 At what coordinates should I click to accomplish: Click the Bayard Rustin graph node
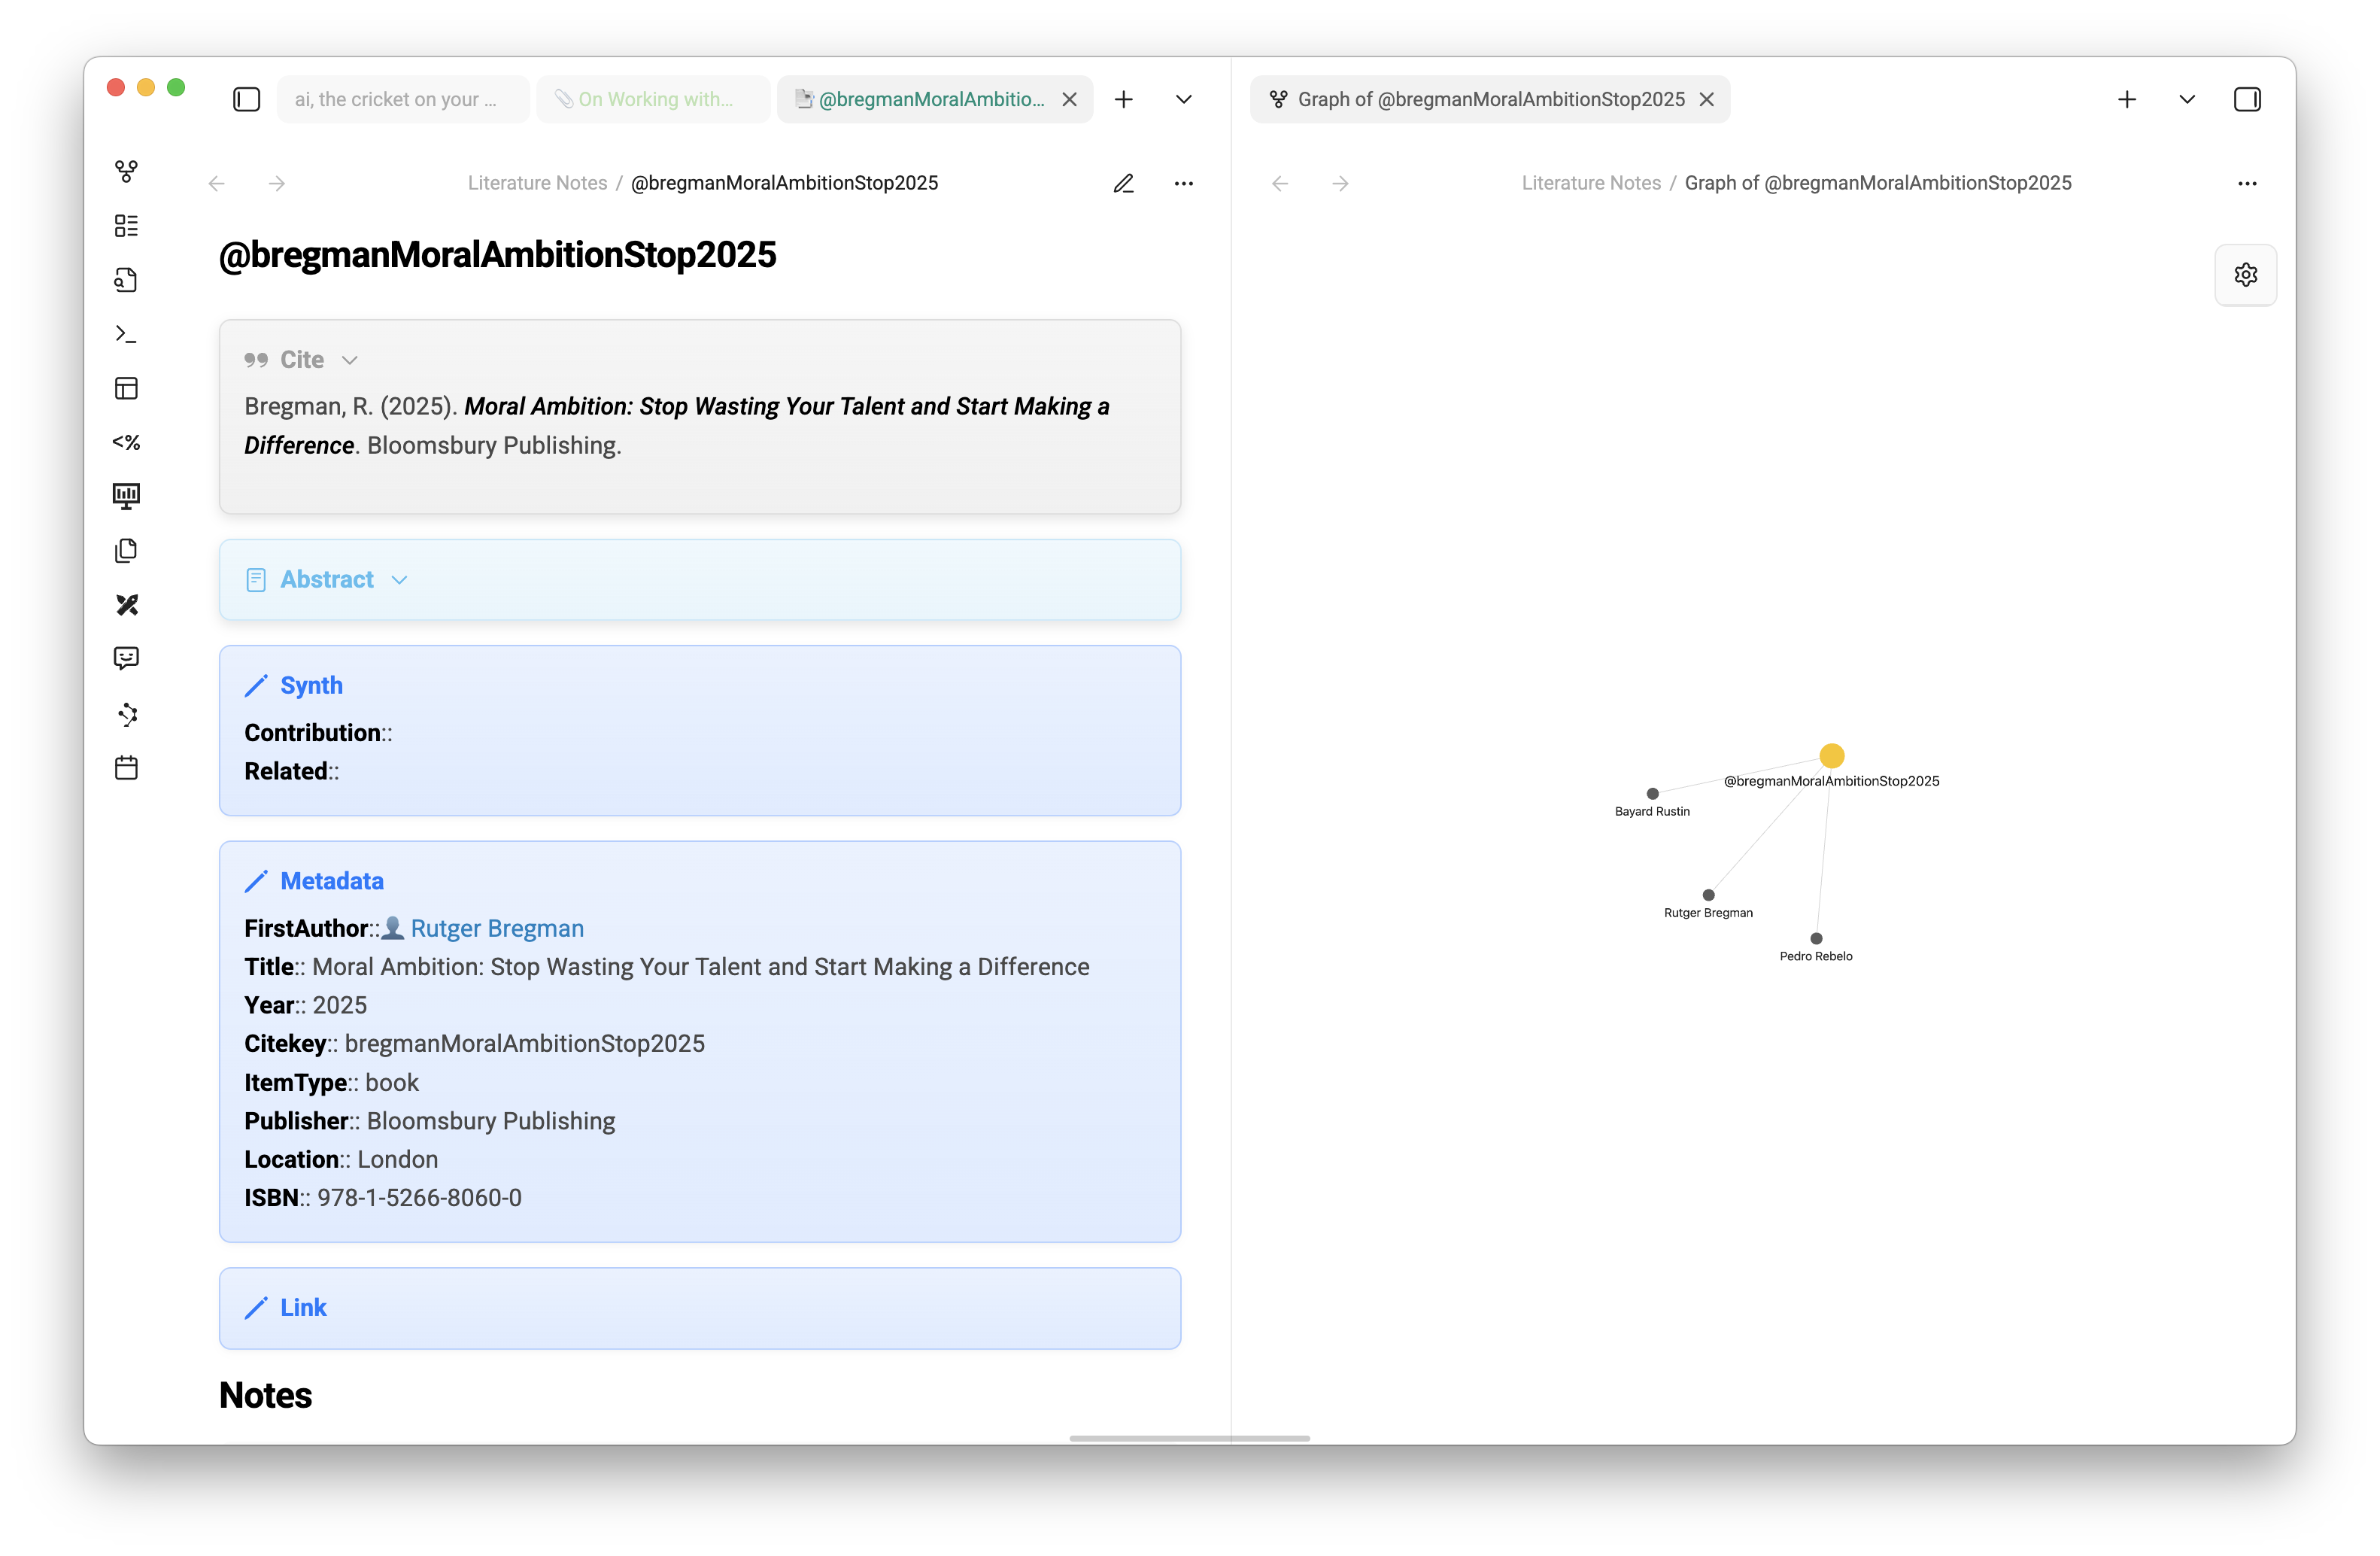click(x=1652, y=794)
